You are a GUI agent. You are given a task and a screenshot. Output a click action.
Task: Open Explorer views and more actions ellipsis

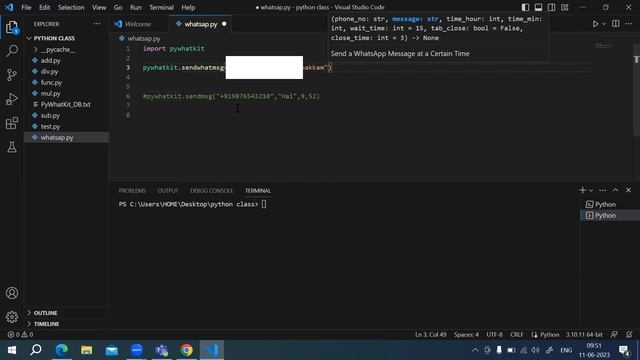97,24
